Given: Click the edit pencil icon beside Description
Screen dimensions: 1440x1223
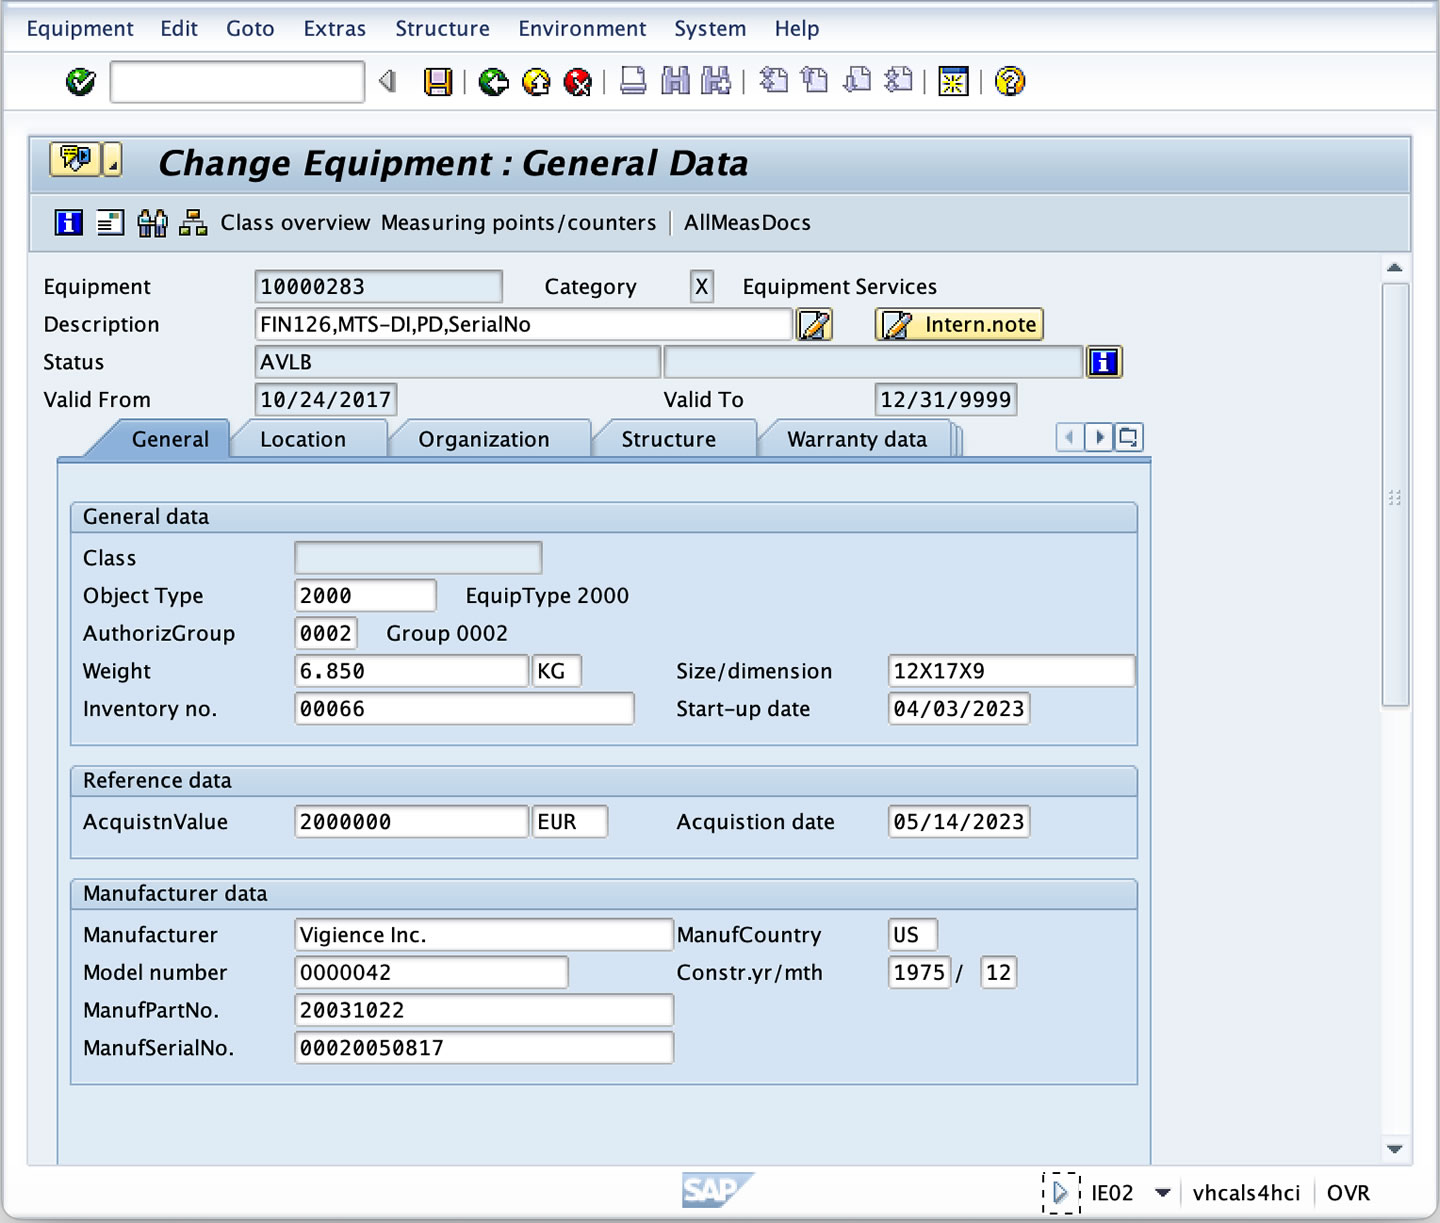Looking at the screenshot, I should click(815, 324).
